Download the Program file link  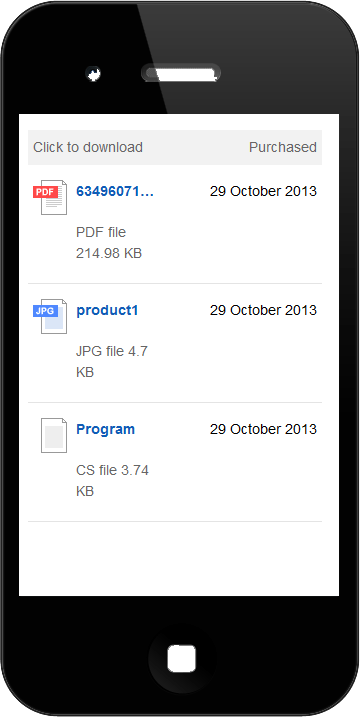pos(105,429)
